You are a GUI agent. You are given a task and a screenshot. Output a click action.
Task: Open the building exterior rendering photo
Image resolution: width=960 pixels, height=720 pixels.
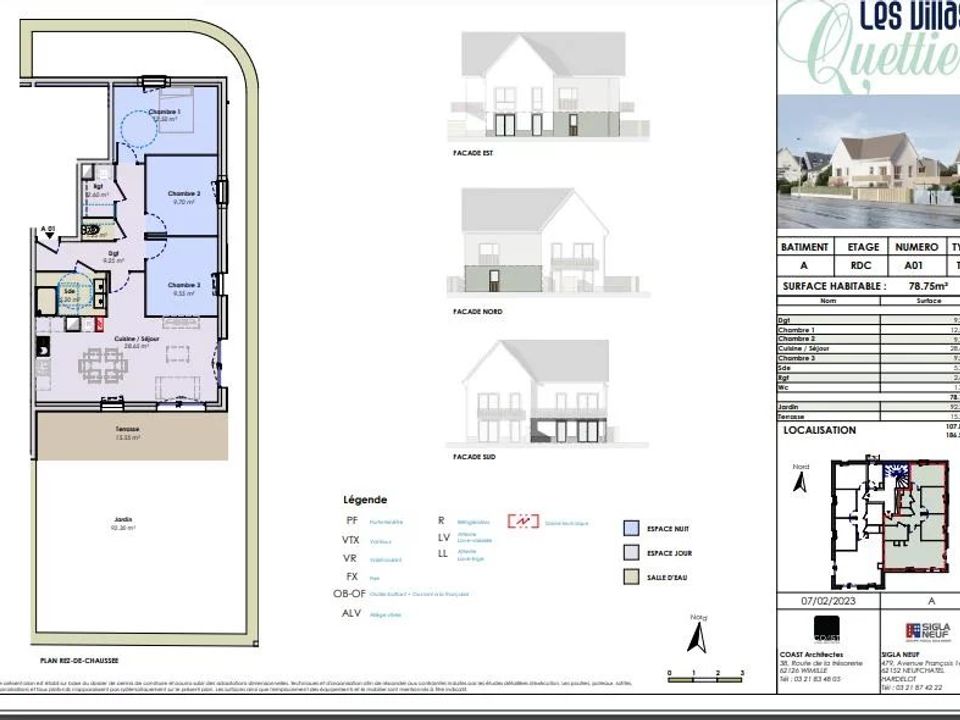[868, 162]
